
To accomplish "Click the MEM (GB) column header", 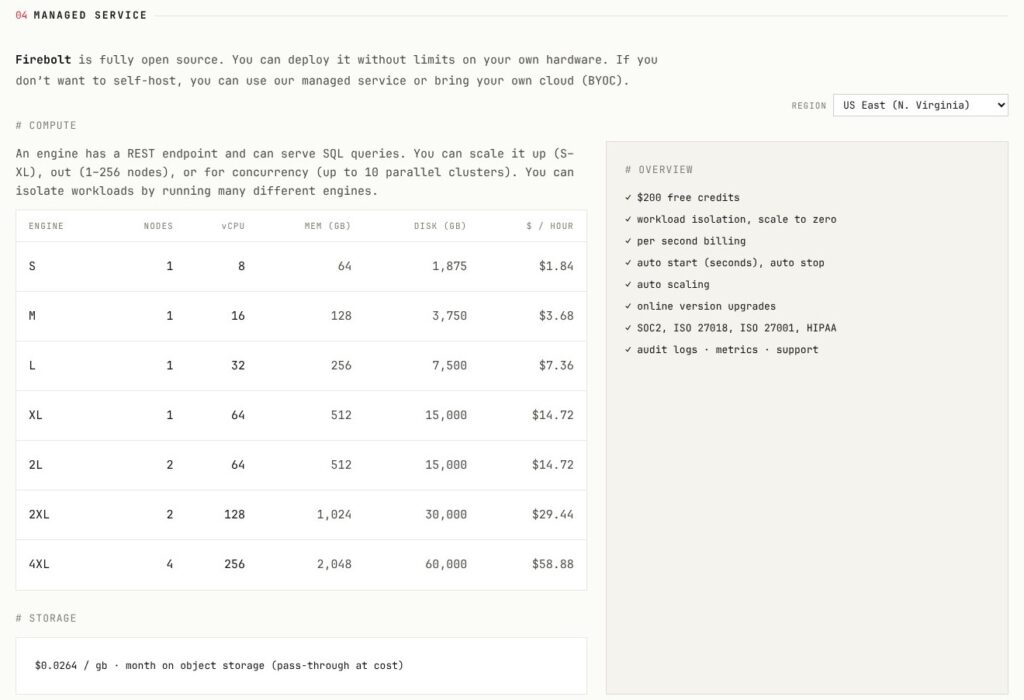I will tap(327, 226).
